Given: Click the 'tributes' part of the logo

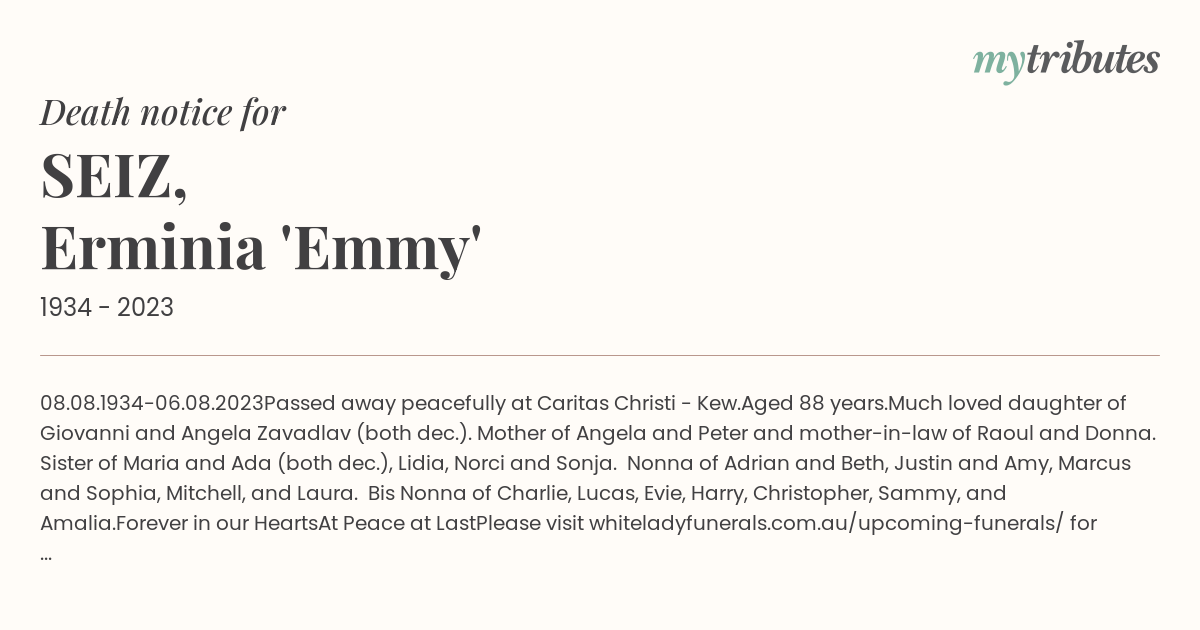Looking at the screenshot, I should tap(1092, 59).
